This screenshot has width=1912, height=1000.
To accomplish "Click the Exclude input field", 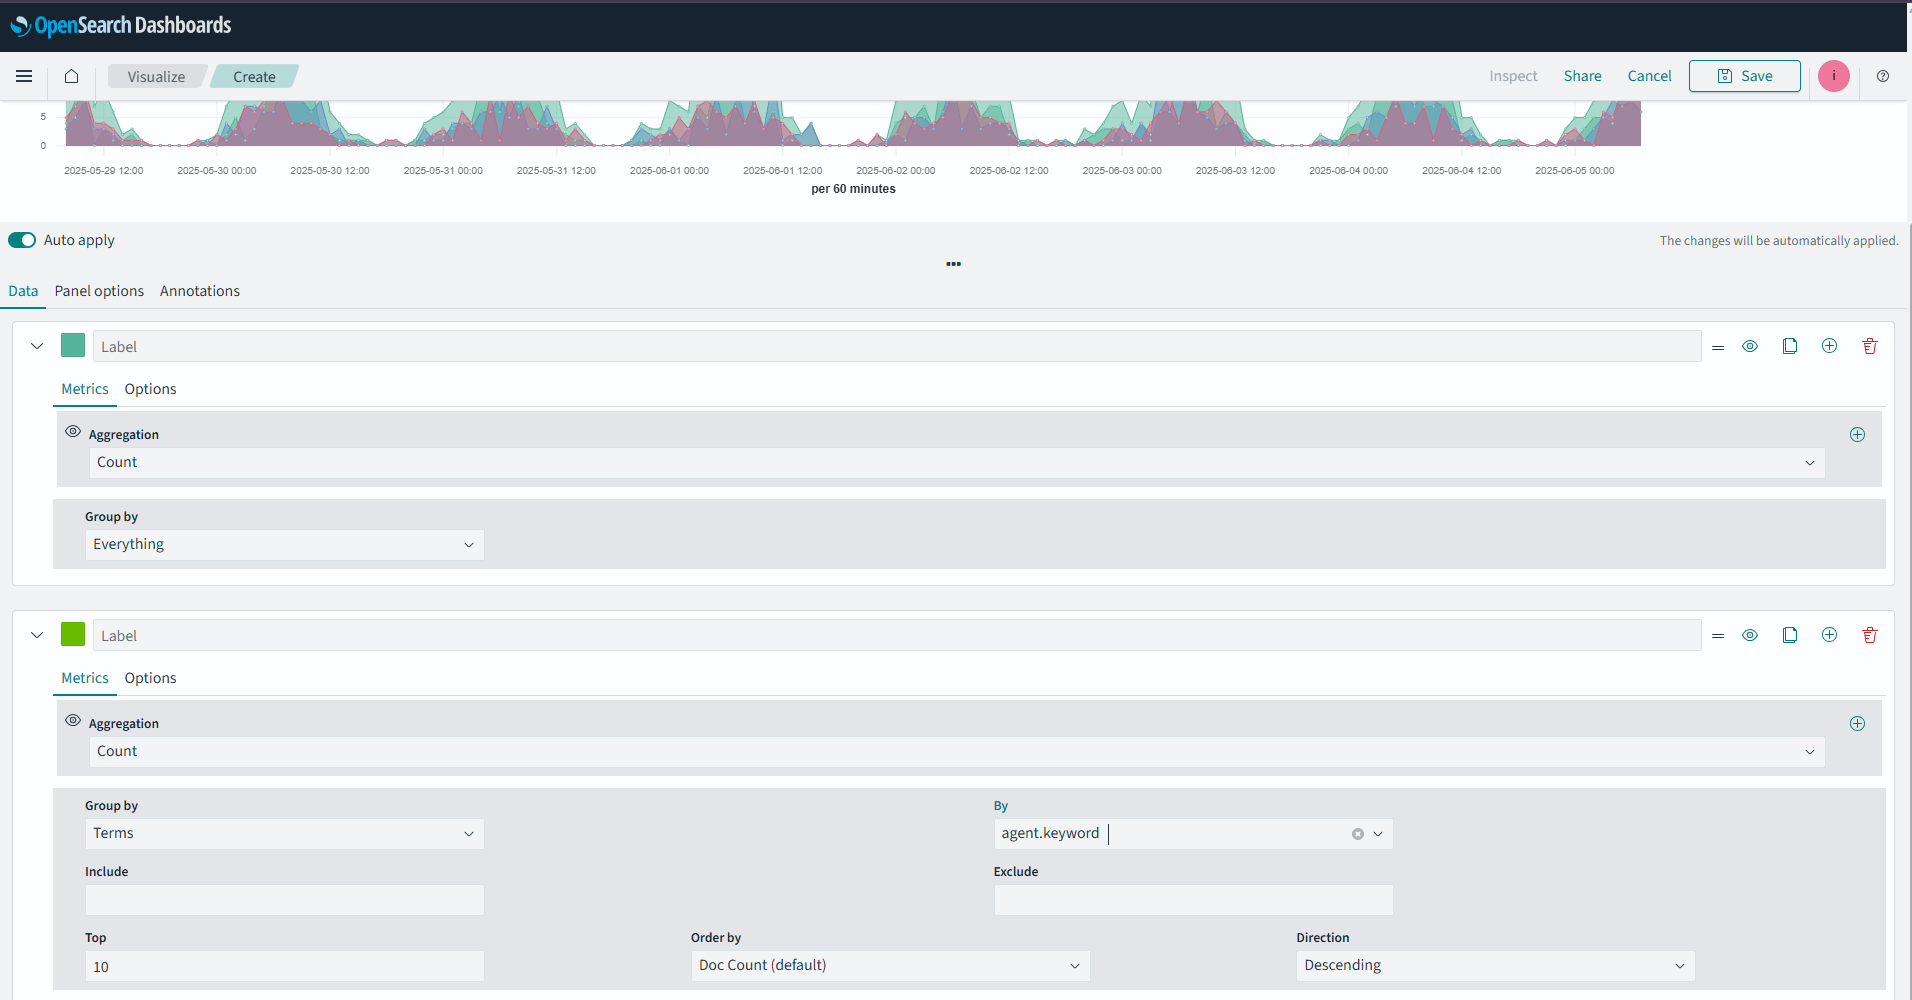I will [x=1192, y=900].
